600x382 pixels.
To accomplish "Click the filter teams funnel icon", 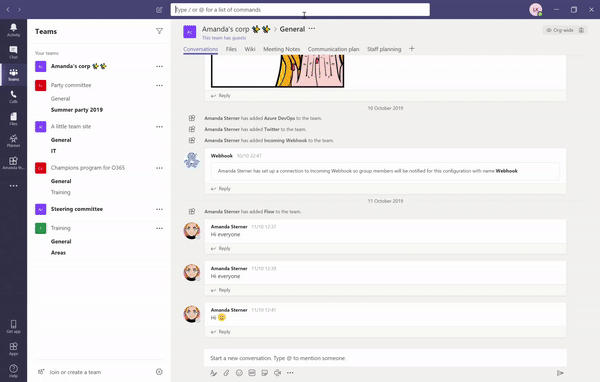I will tap(159, 31).
